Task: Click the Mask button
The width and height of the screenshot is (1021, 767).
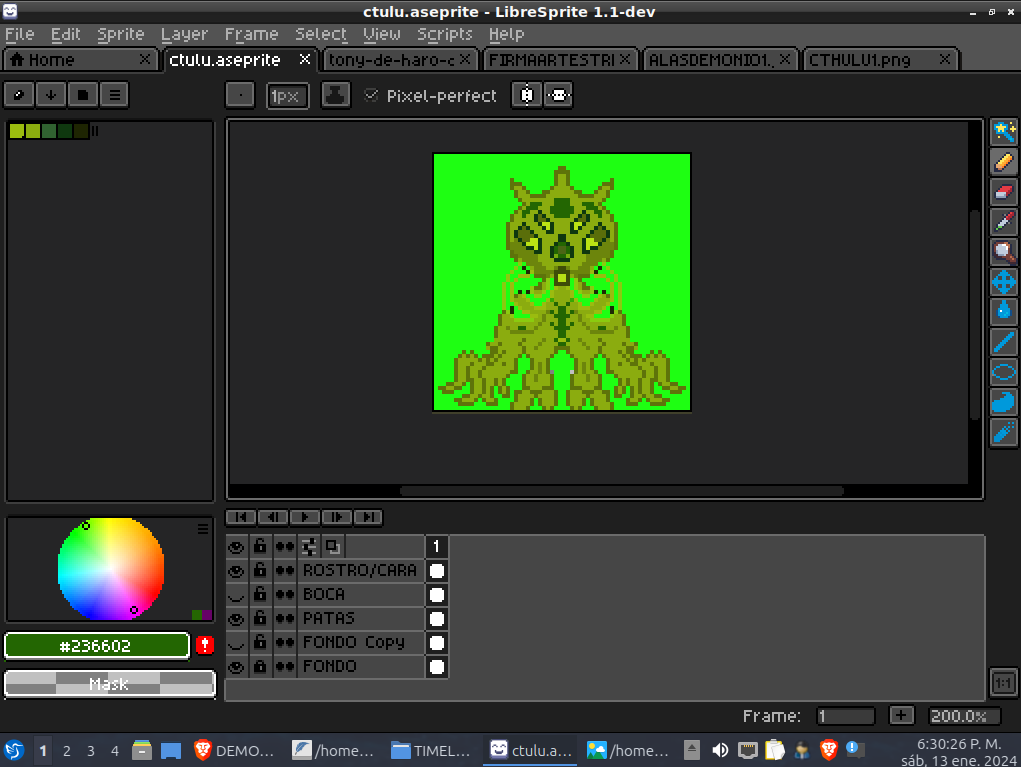Action: click(x=109, y=684)
